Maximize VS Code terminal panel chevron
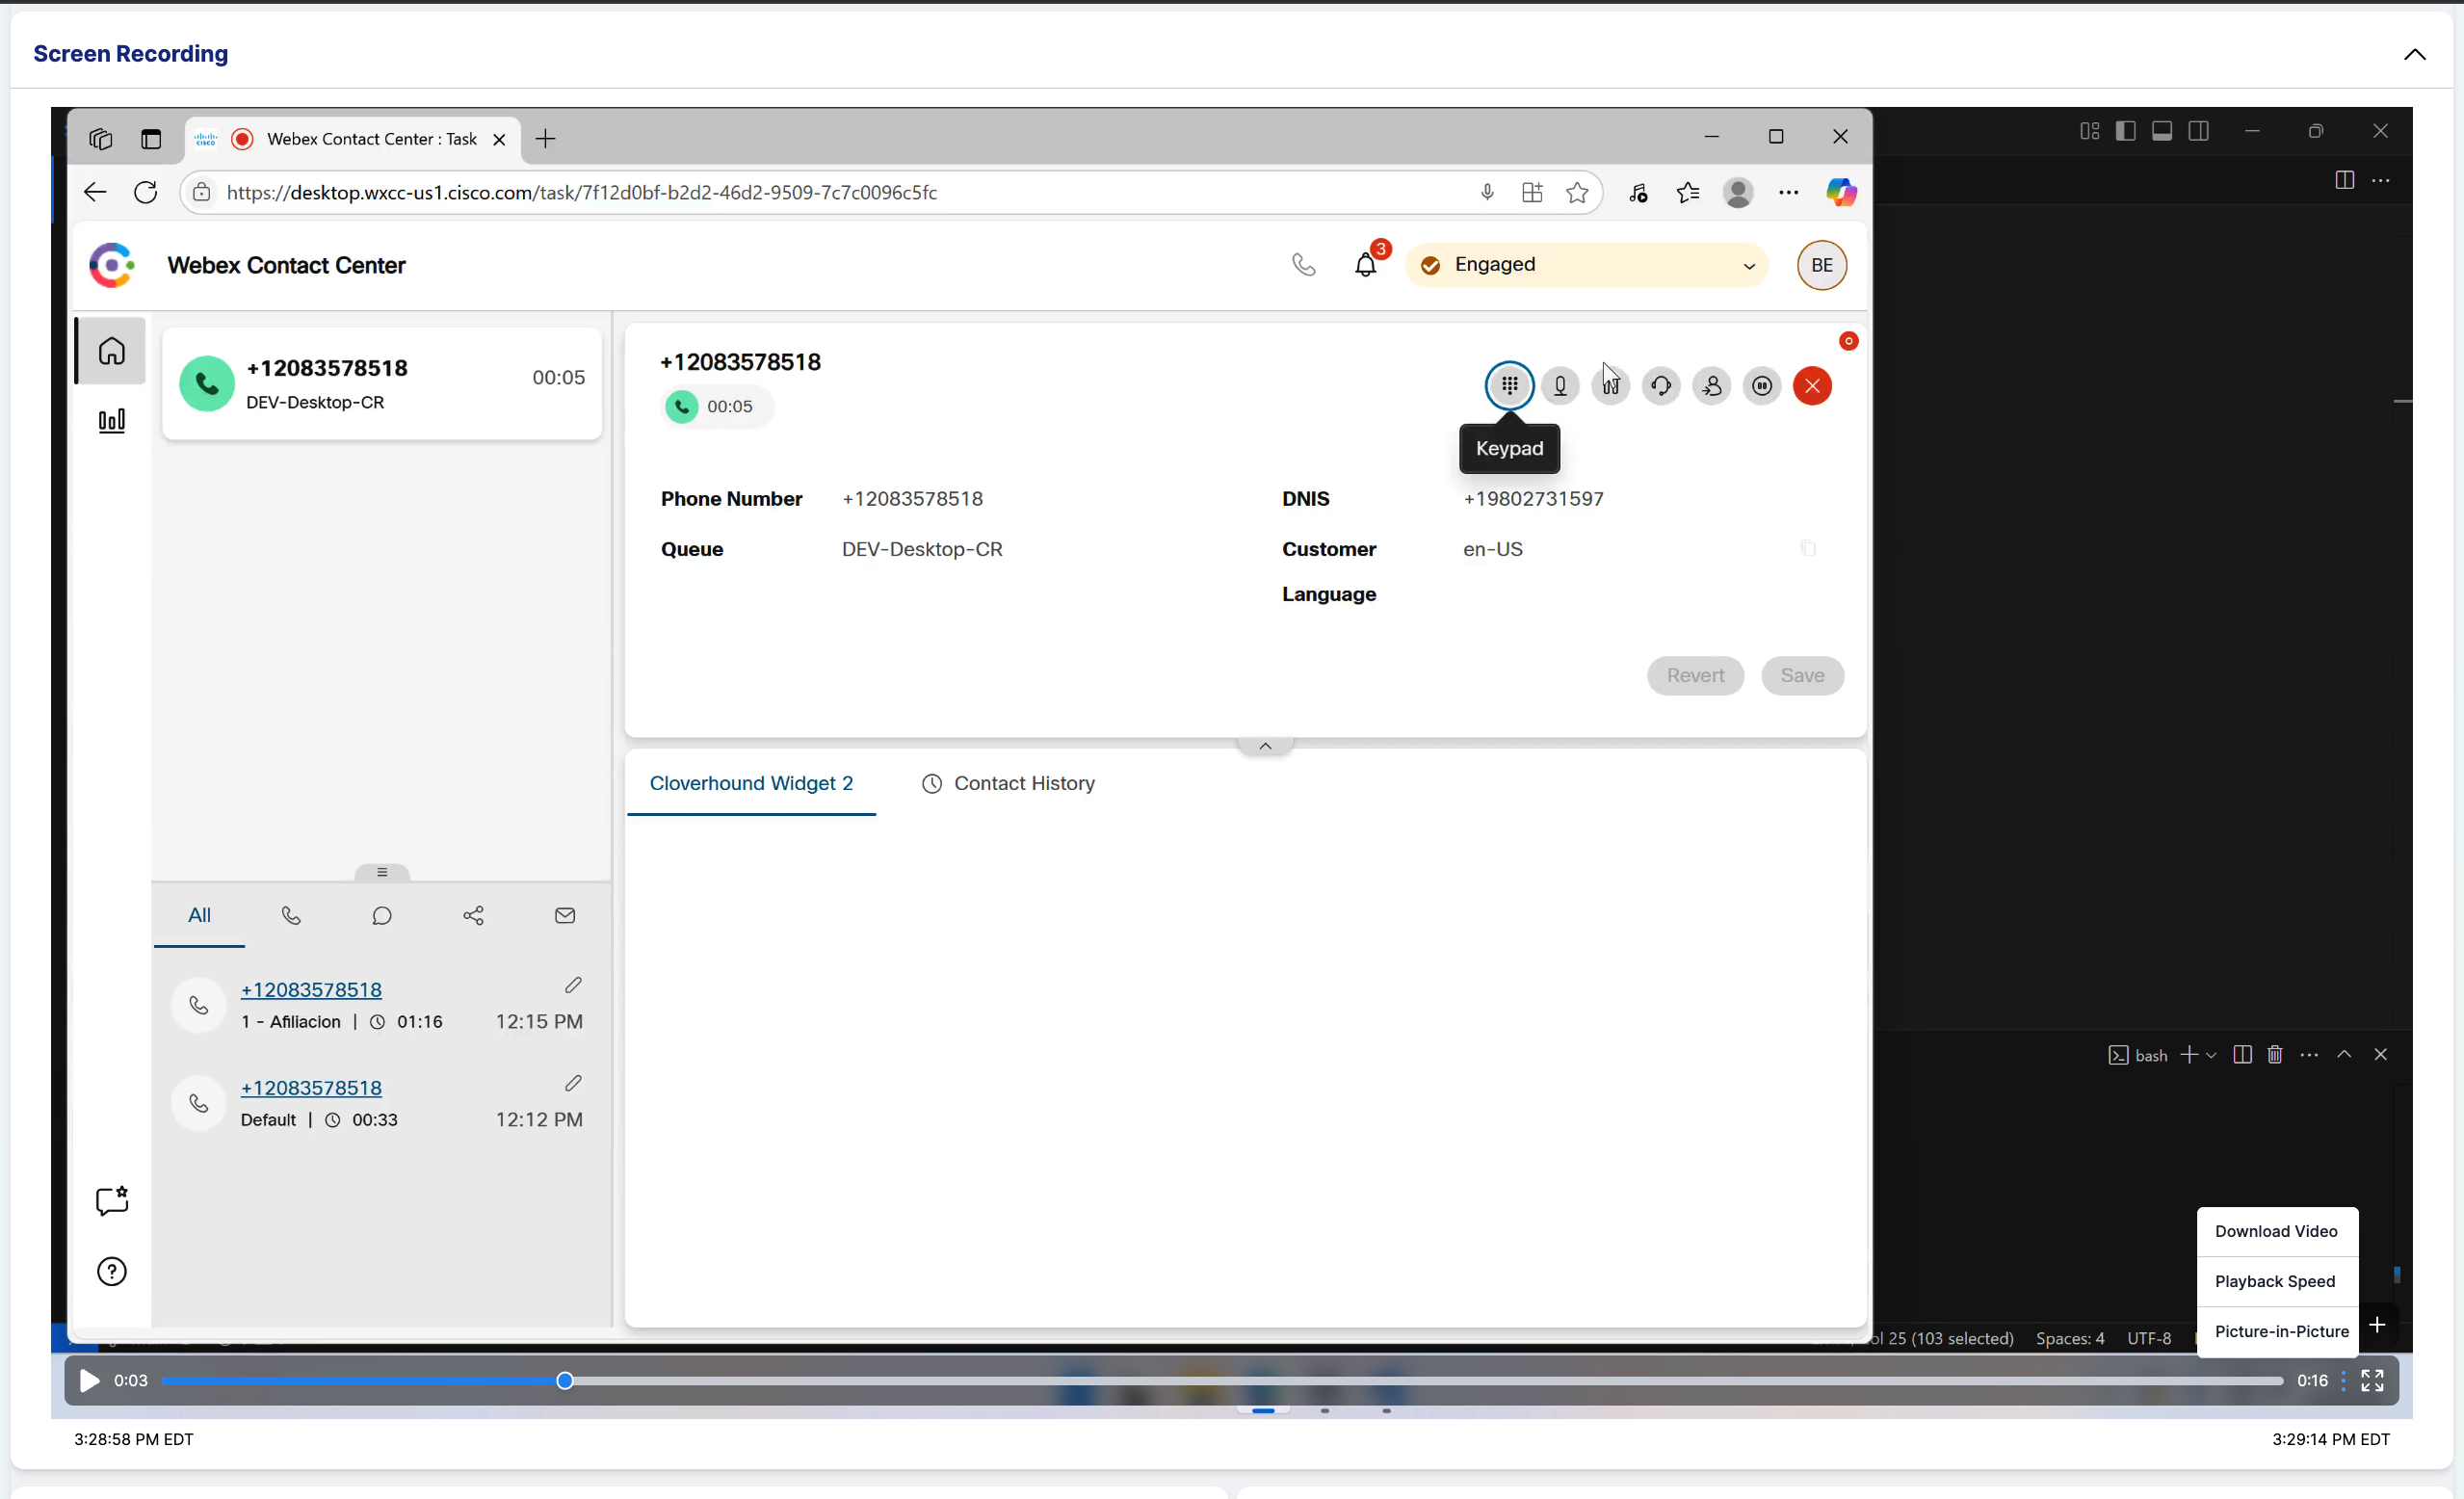 pos(2343,1055)
